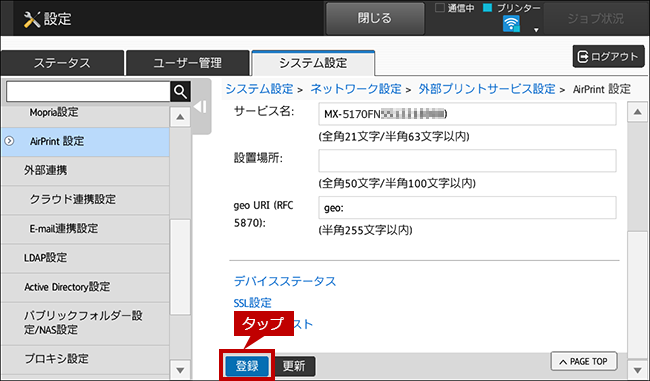Image resolution: width=650 pixels, height=381 pixels.
Task: Click the sidebar scroll down arrow
Action: click(180, 370)
